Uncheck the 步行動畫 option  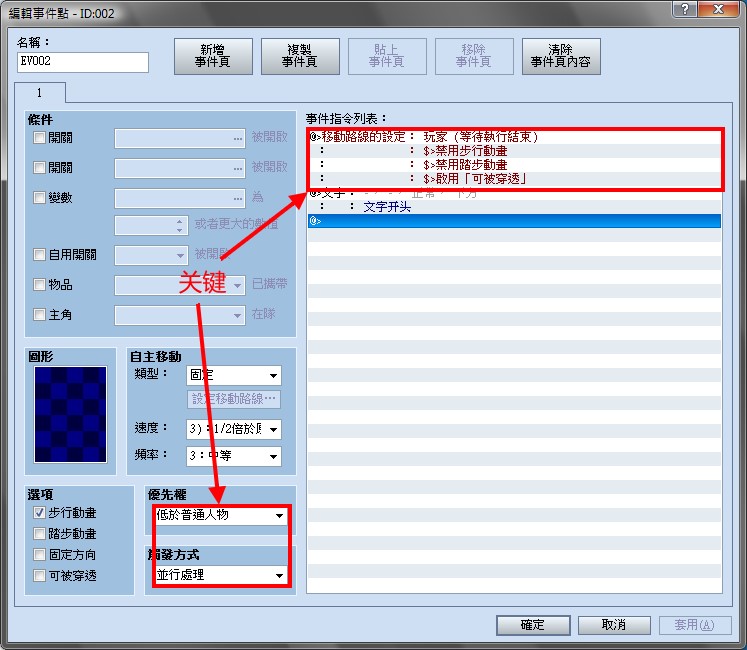point(40,512)
